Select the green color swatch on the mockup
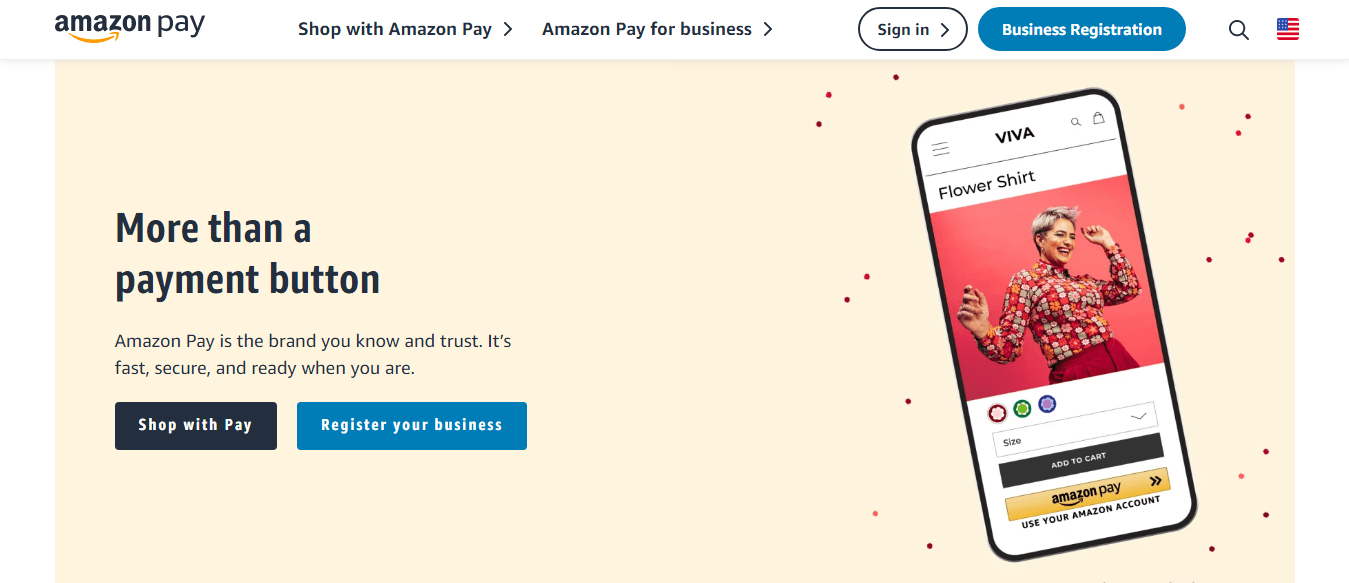This screenshot has width=1349, height=583. [1022, 407]
